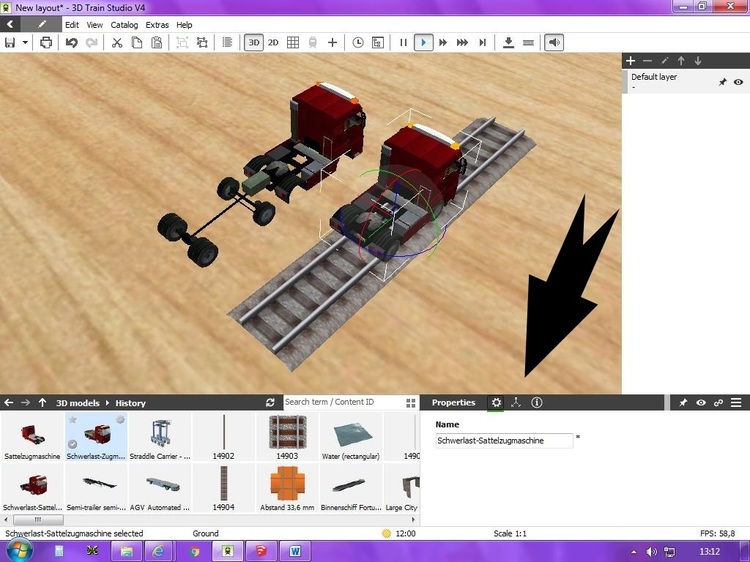Image resolution: width=750 pixels, height=562 pixels.
Task: Open the Help menu
Action: [184, 25]
